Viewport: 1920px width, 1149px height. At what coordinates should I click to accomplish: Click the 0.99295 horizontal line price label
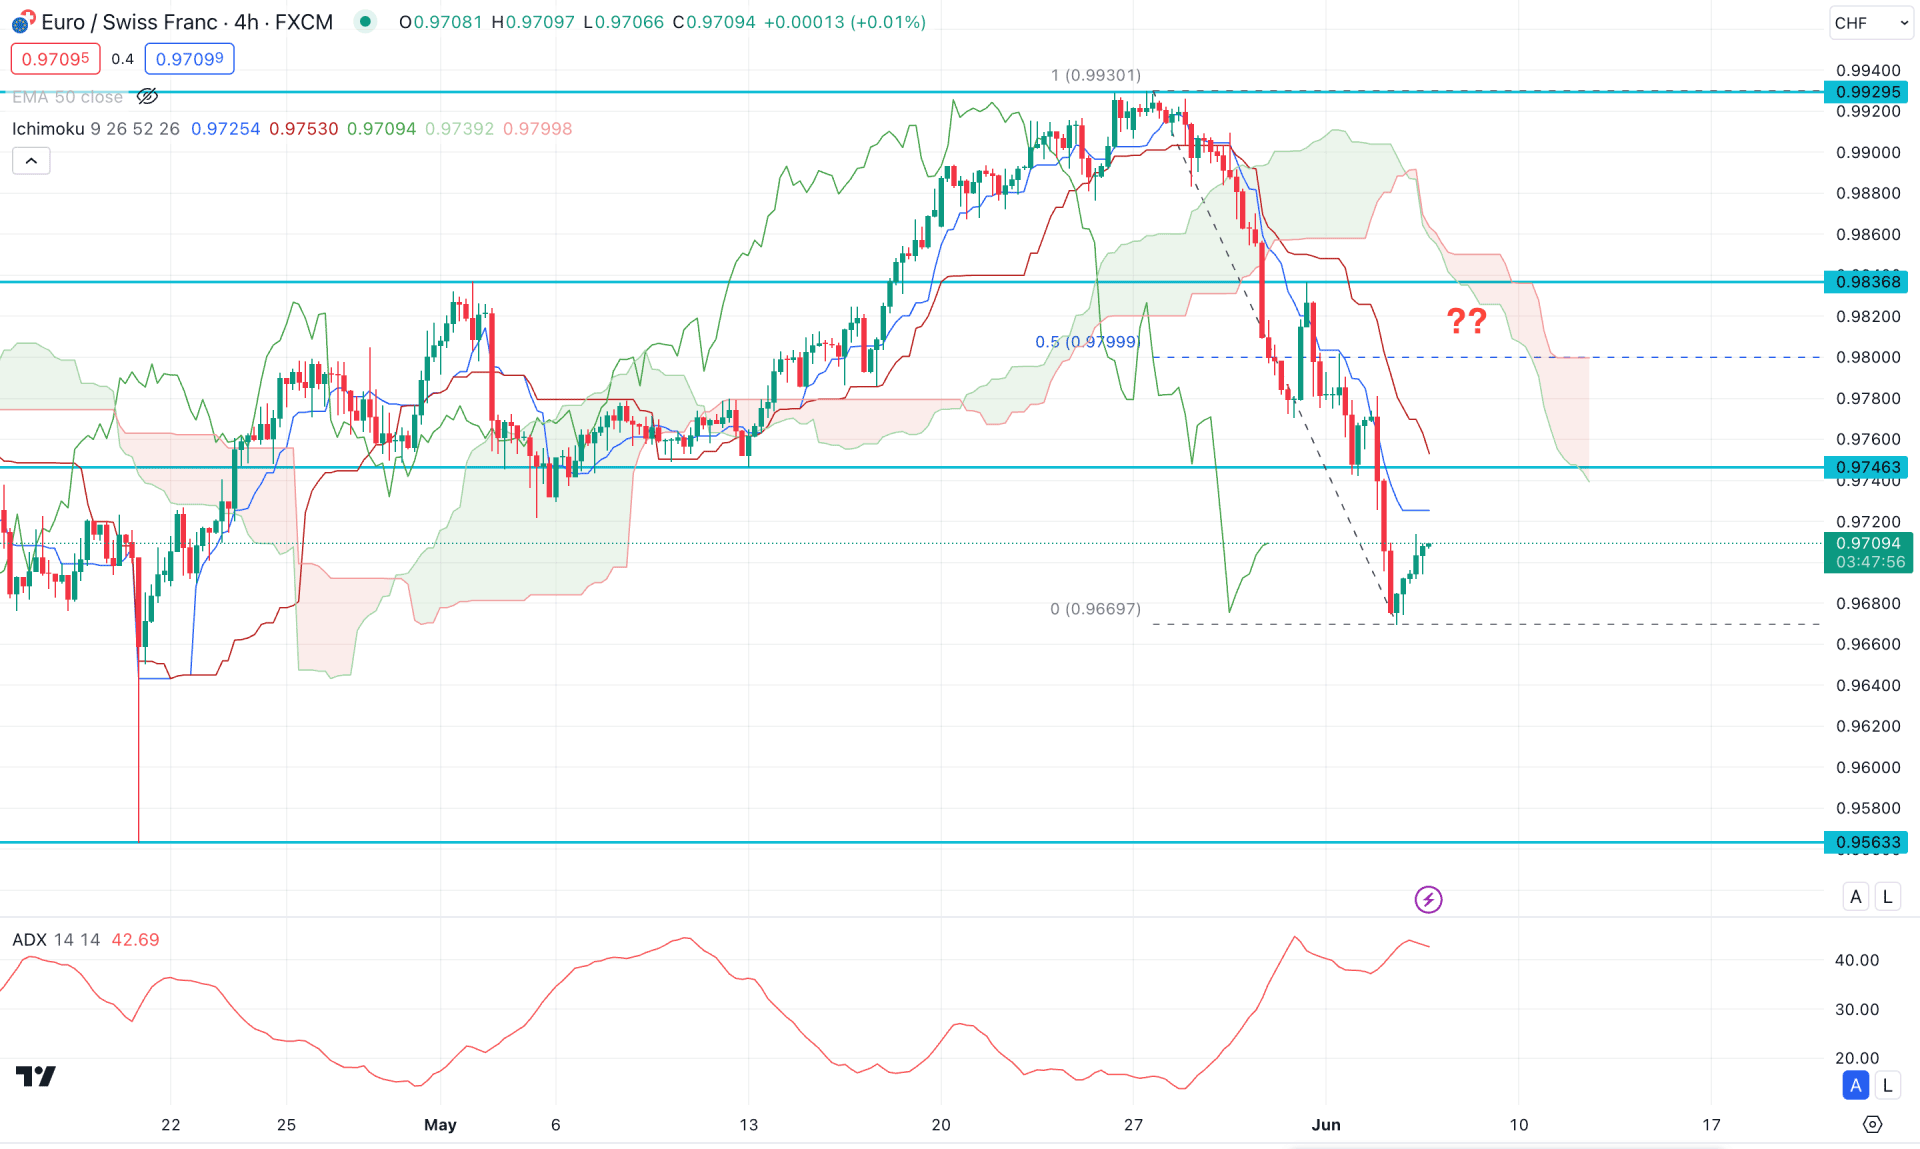point(1868,92)
